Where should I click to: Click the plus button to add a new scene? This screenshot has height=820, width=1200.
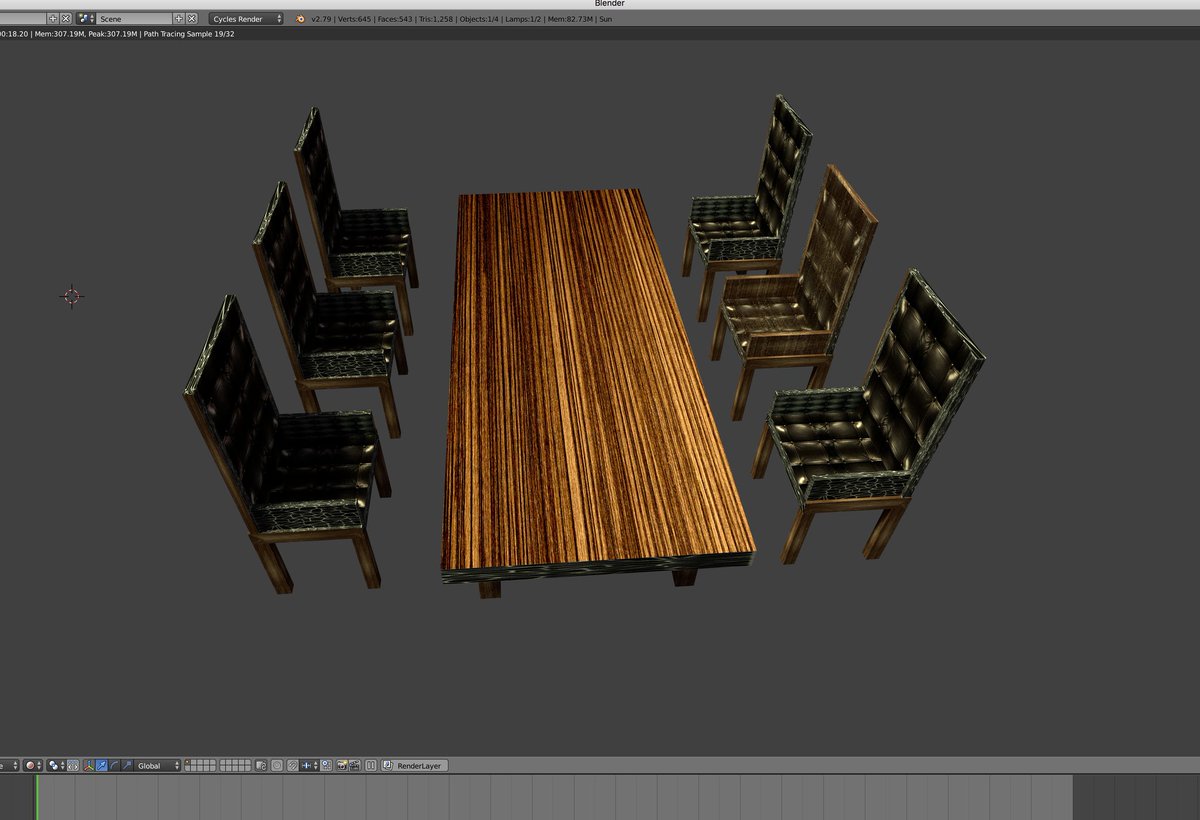[x=179, y=17]
